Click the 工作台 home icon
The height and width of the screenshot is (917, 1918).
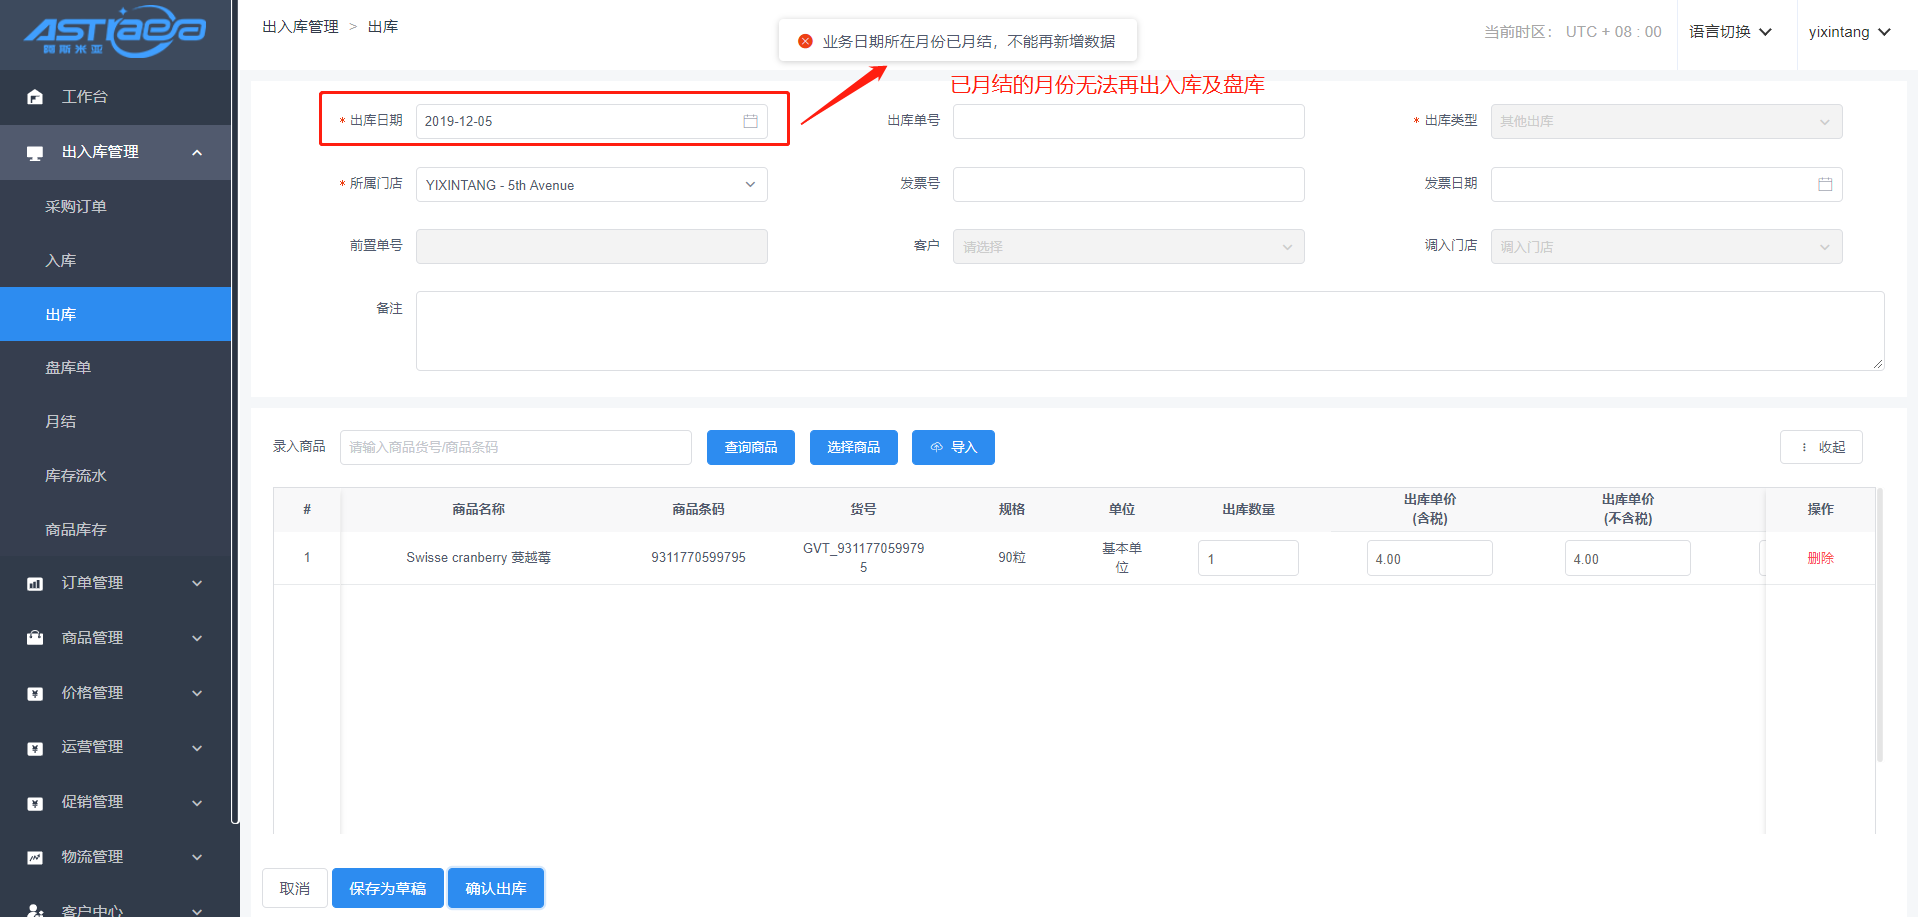click(35, 97)
